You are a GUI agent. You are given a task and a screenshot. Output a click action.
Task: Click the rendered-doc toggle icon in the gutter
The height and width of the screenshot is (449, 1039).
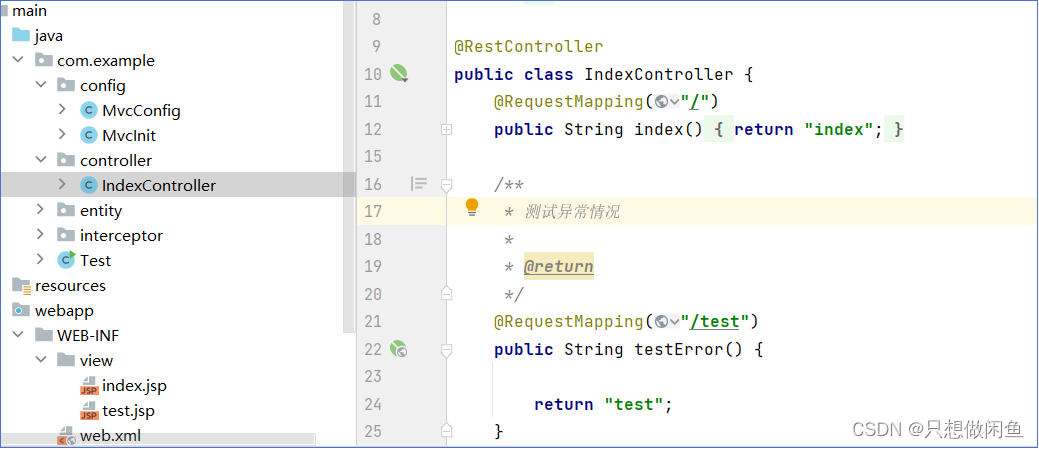point(419,184)
